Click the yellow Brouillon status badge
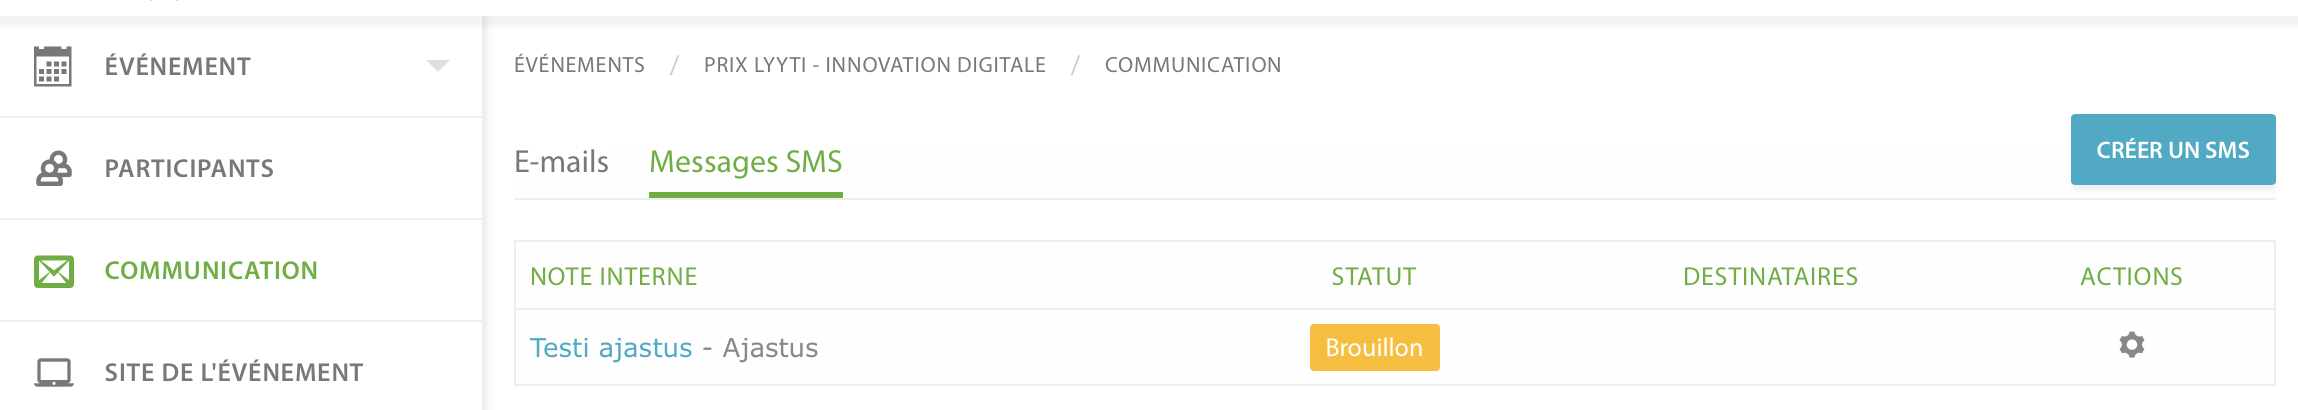Viewport: 2298px width, 410px height. tap(1374, 347)
